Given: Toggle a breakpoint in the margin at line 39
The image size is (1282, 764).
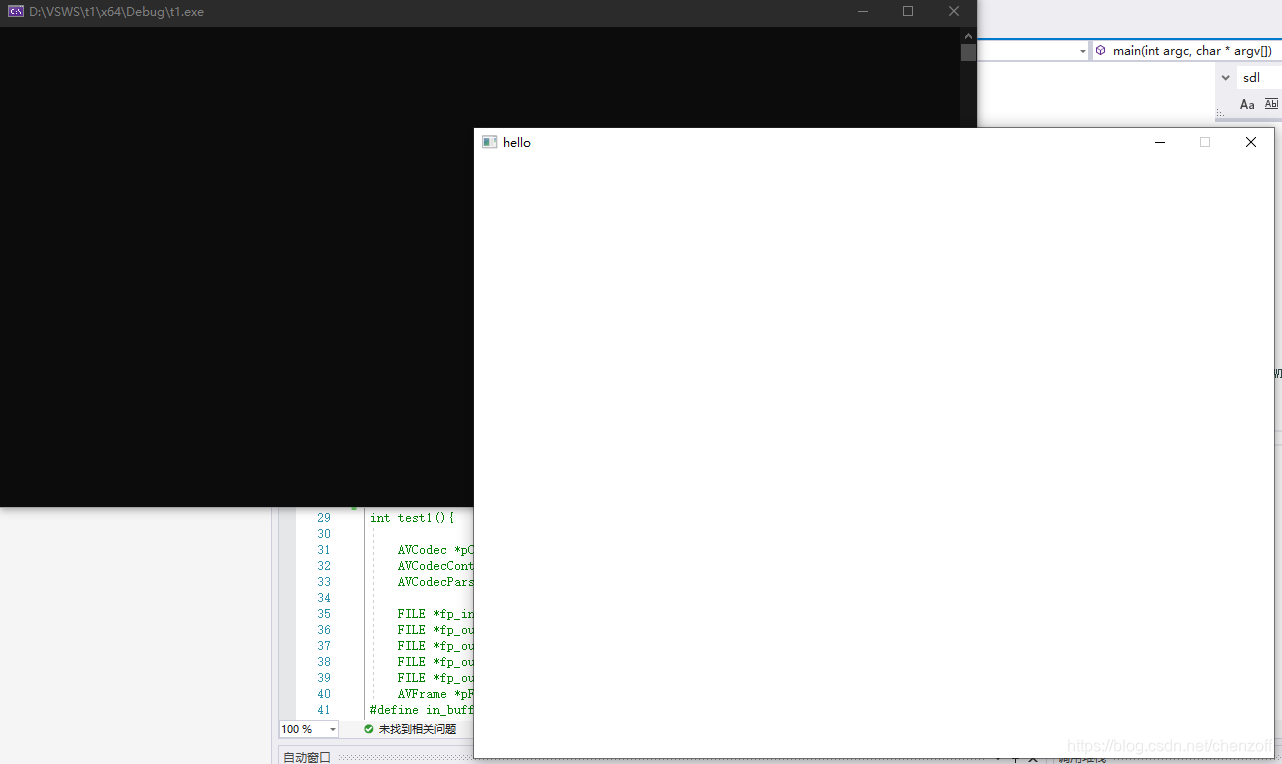Looking at the screenshot, I should click(291, 677).
